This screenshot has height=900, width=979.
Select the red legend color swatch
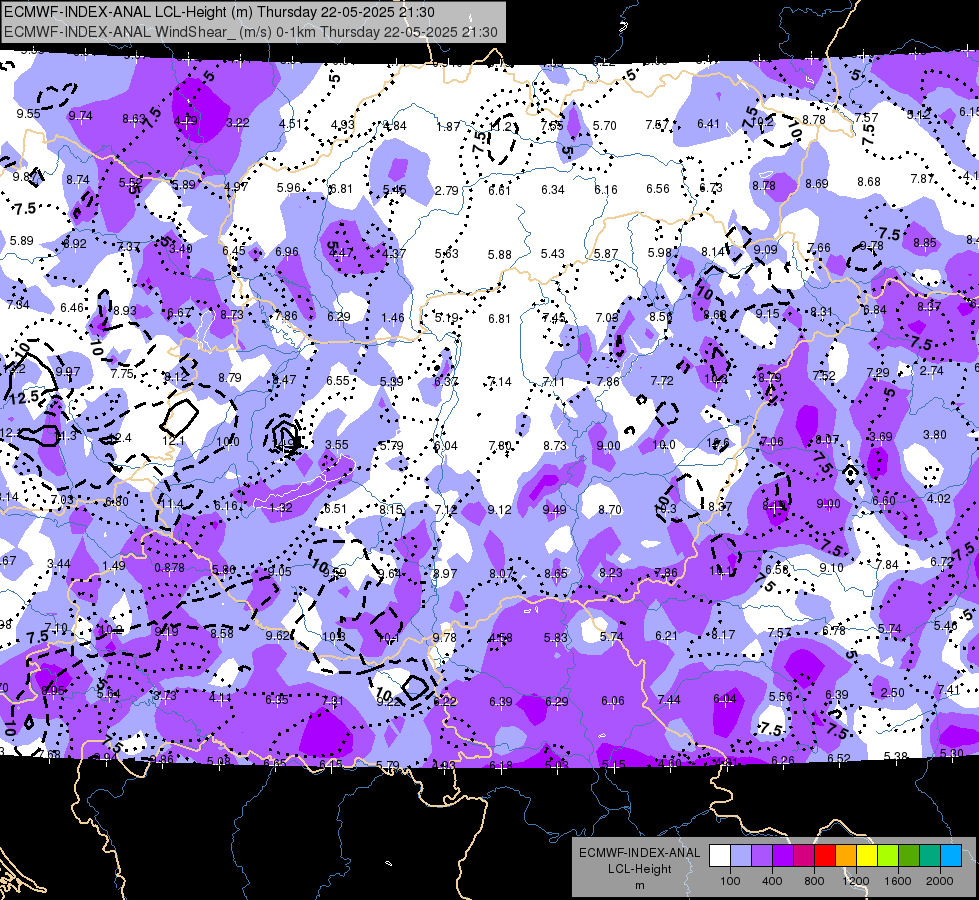(825, 855)
